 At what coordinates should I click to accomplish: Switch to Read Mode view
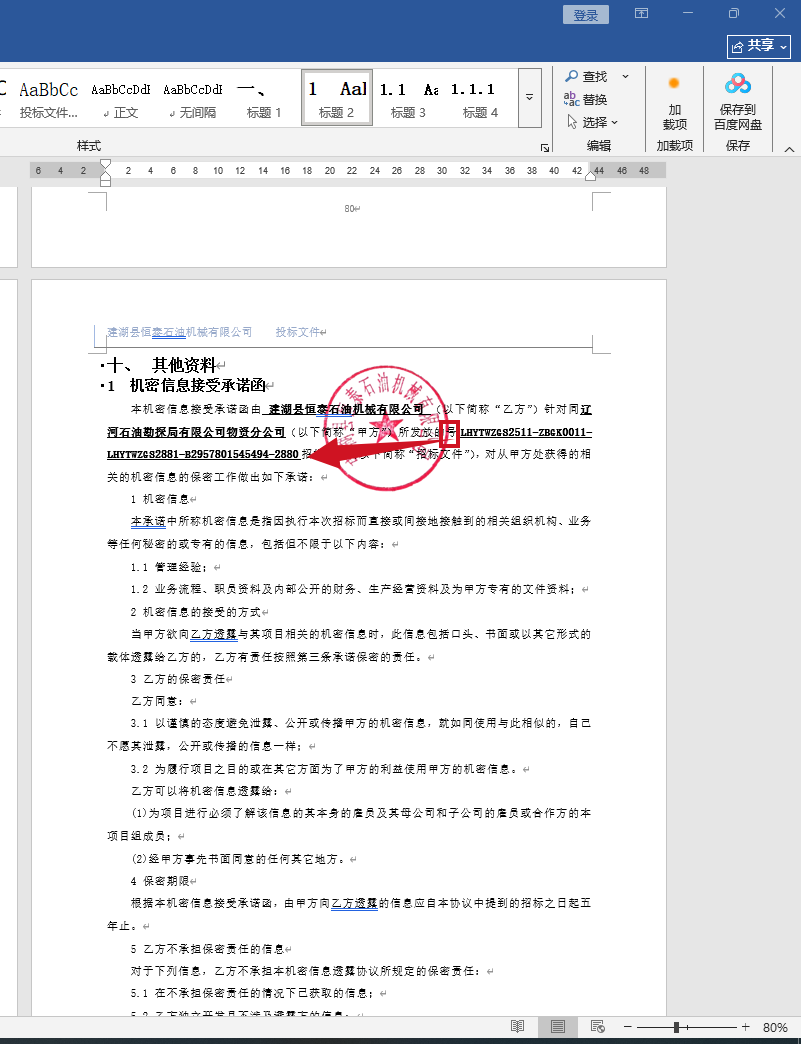tap(517, 1027)
